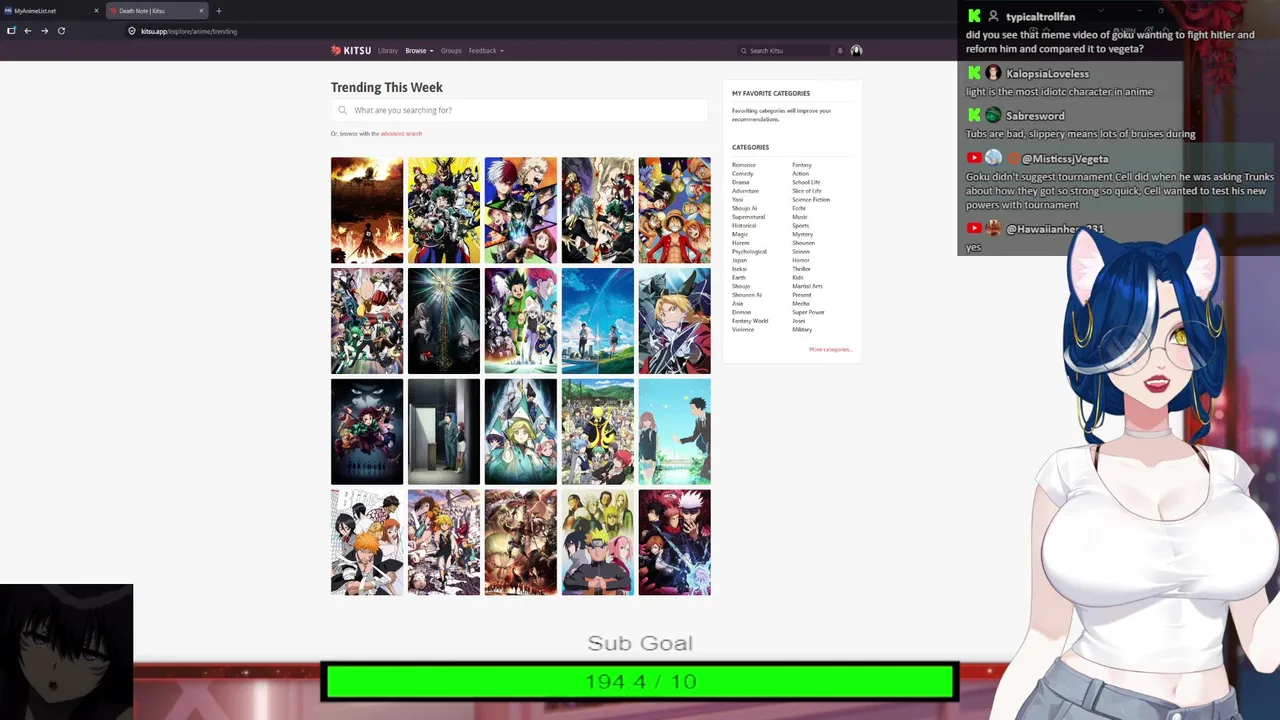Open the Psychological category
Image resolution: width=1280 pixels, height=720 pixels.
(x=749, y=252)
